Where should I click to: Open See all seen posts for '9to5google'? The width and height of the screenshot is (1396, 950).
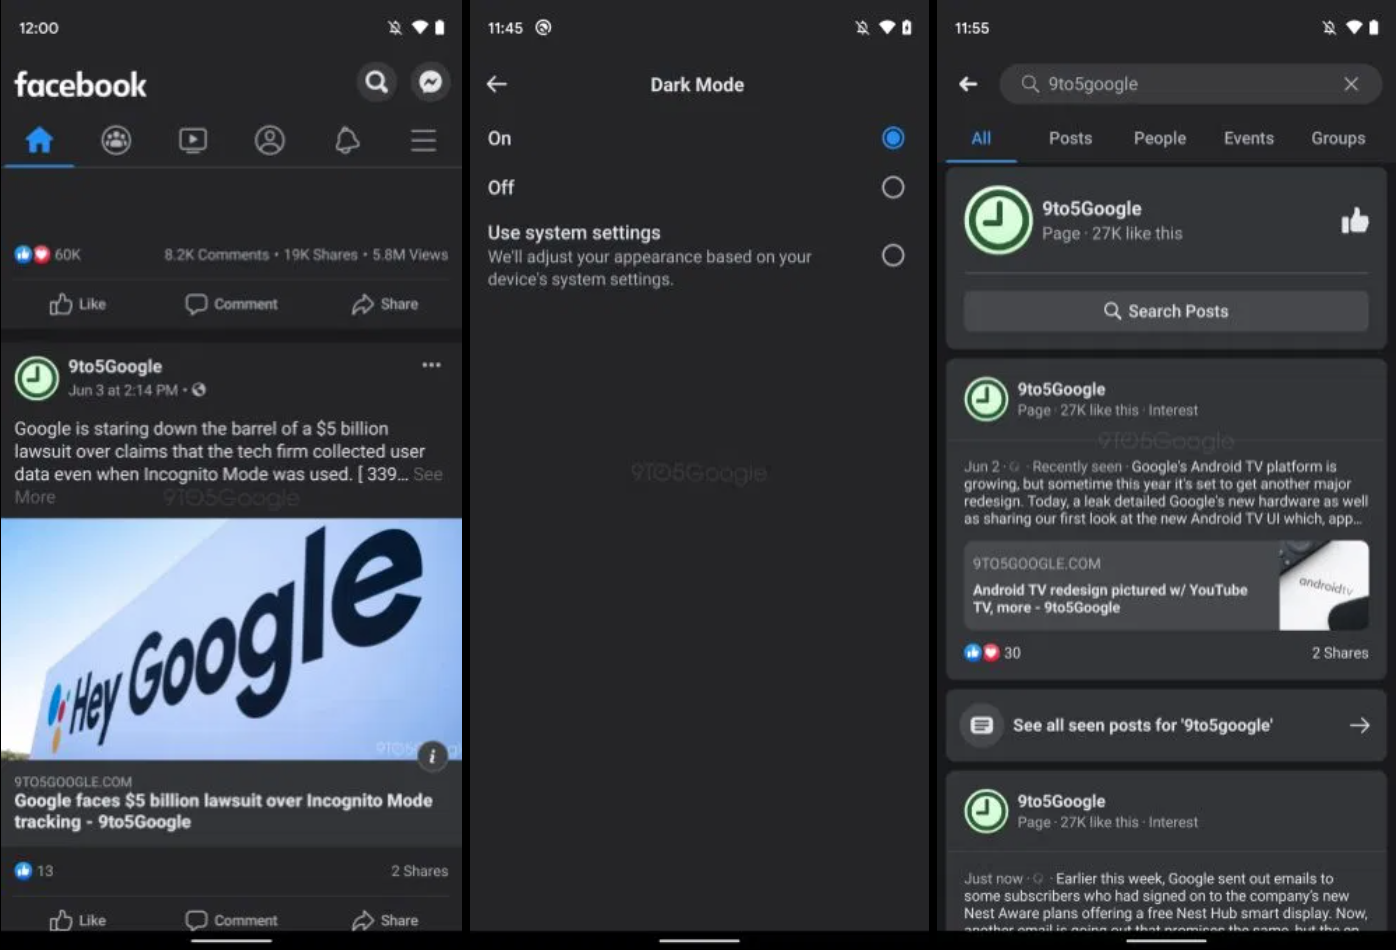click(x=1166, y=725)
